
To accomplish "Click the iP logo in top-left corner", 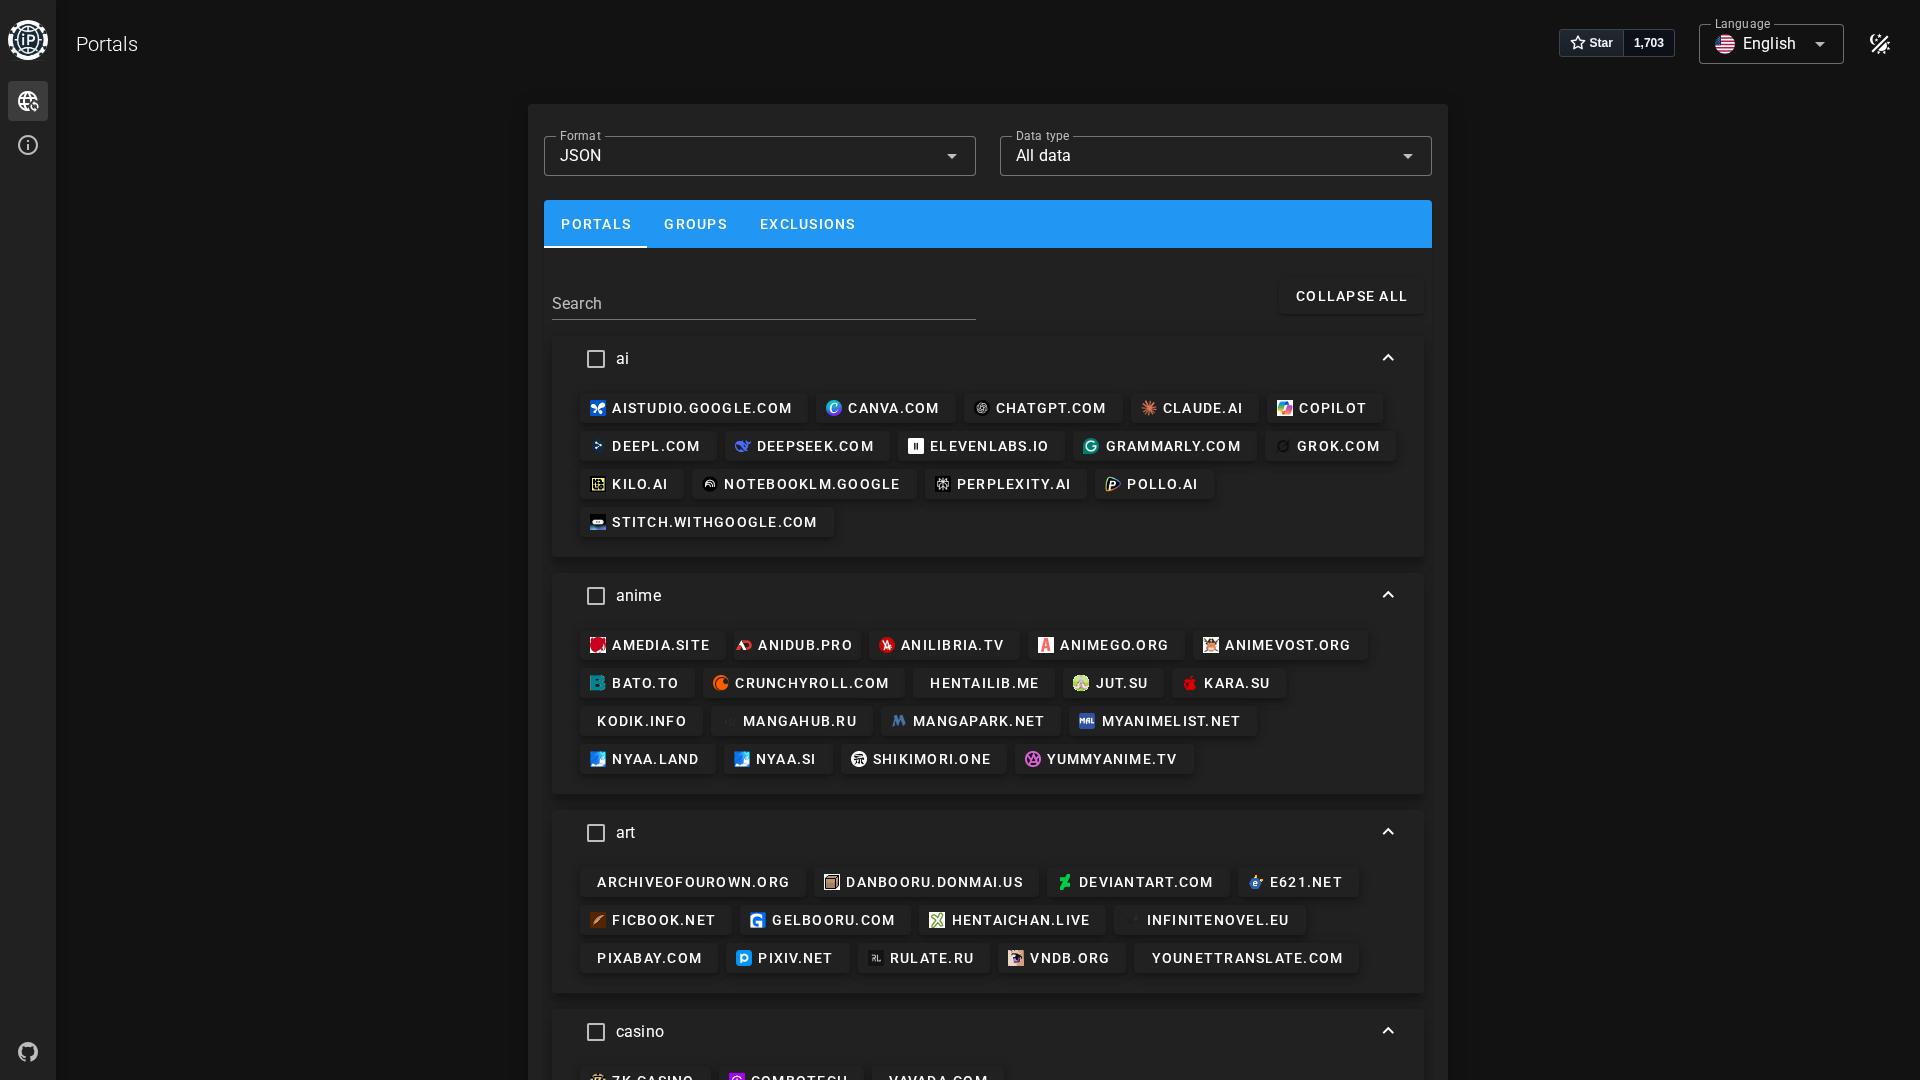I will 28,40.
